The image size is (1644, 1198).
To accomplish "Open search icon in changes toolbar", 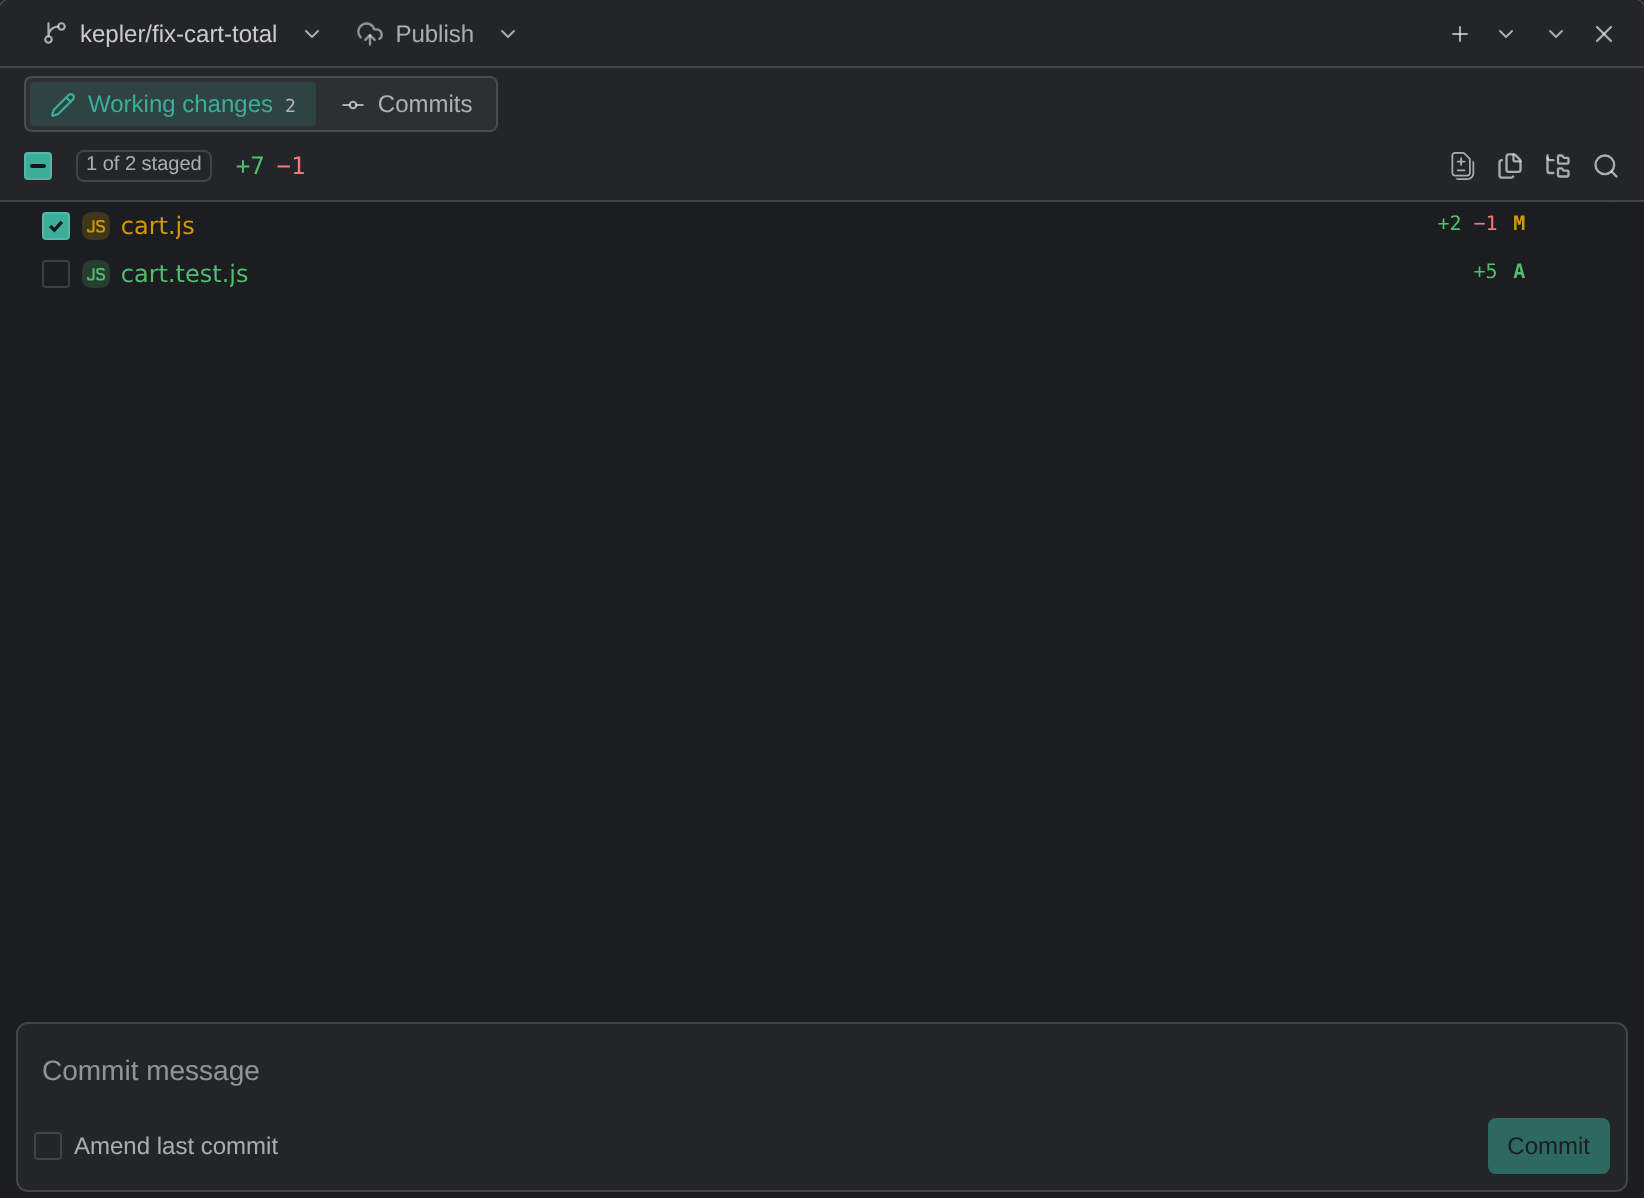I will [x=1606, y=166].
